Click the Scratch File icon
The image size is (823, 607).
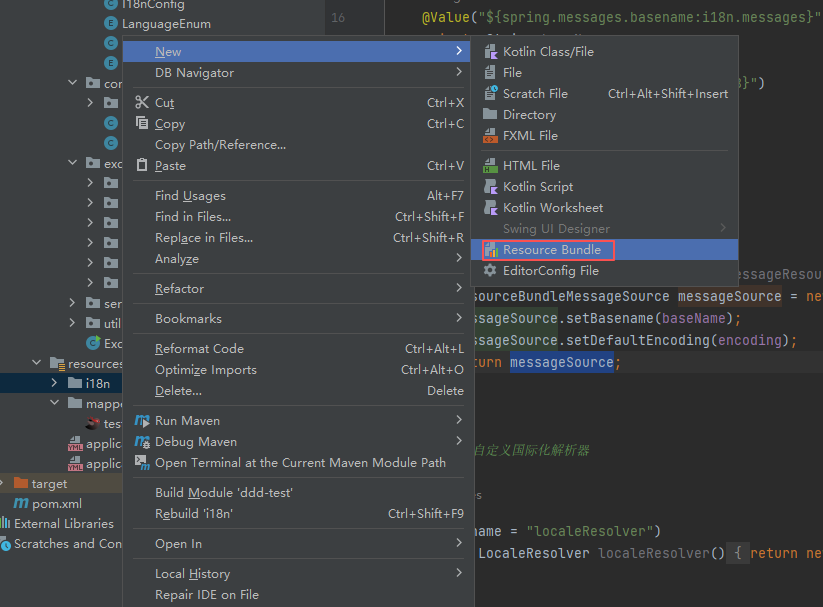coord(490,93)
